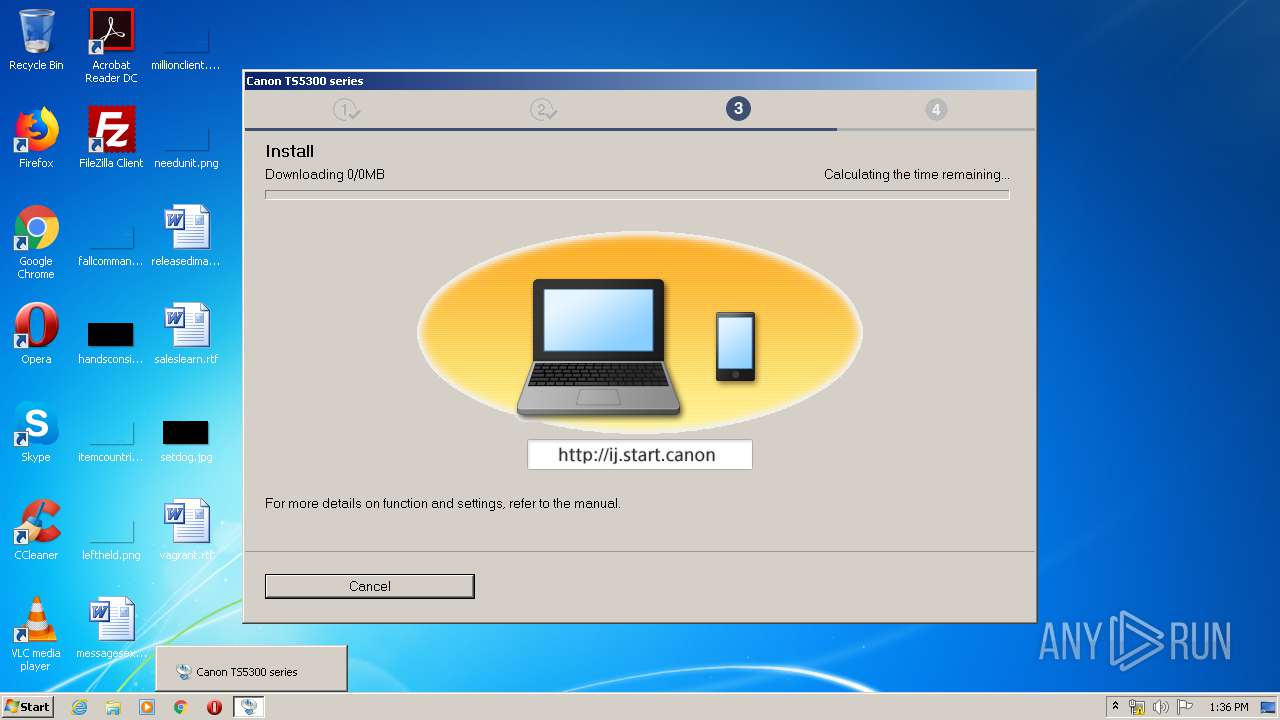Click the Install heading text
The image size is (1280, 720).
(x=290, y=151)
